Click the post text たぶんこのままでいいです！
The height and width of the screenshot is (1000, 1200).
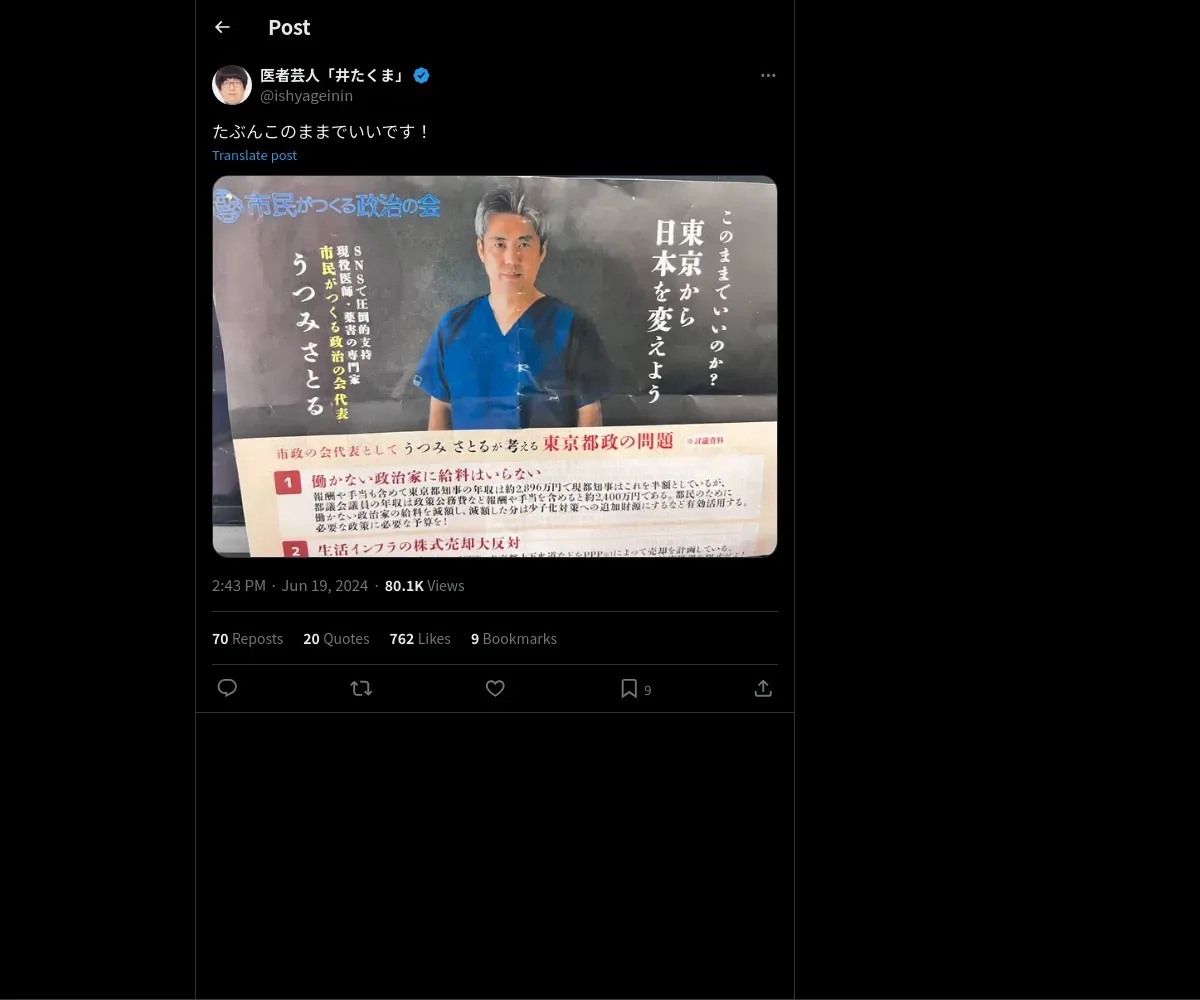tap(322, 131)
